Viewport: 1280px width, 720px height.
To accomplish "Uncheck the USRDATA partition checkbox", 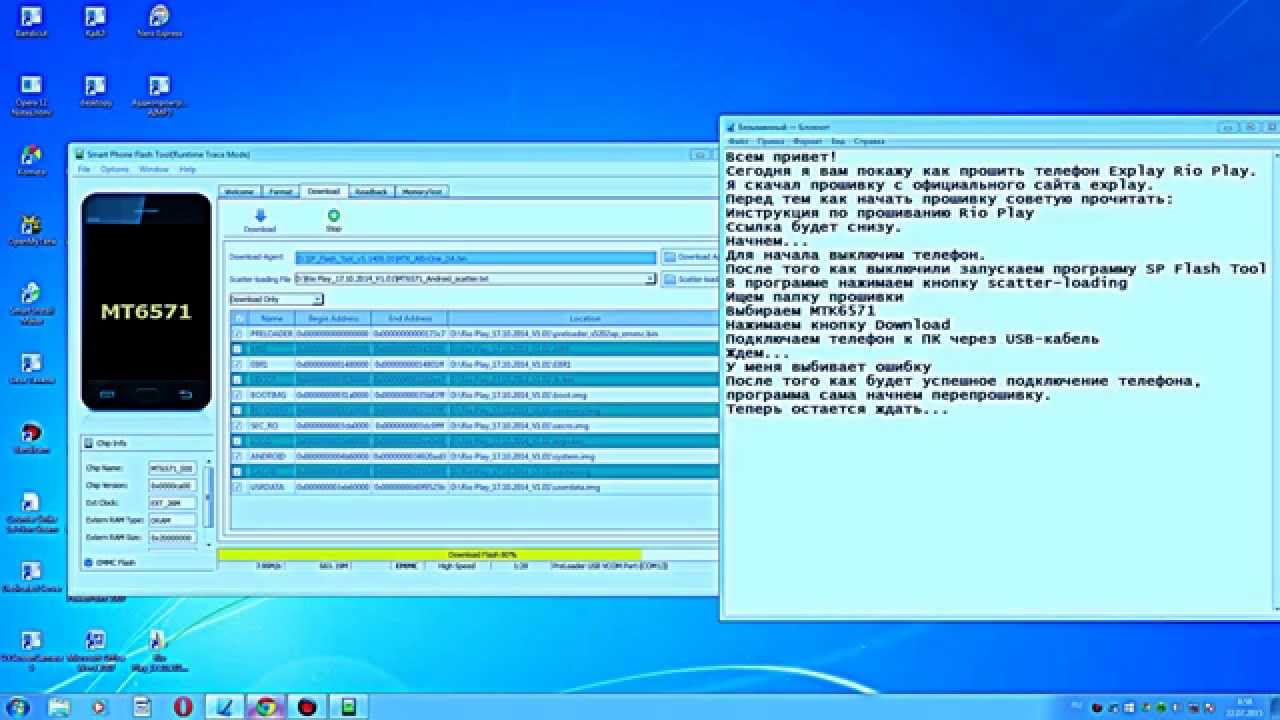I will coord(237,487).
